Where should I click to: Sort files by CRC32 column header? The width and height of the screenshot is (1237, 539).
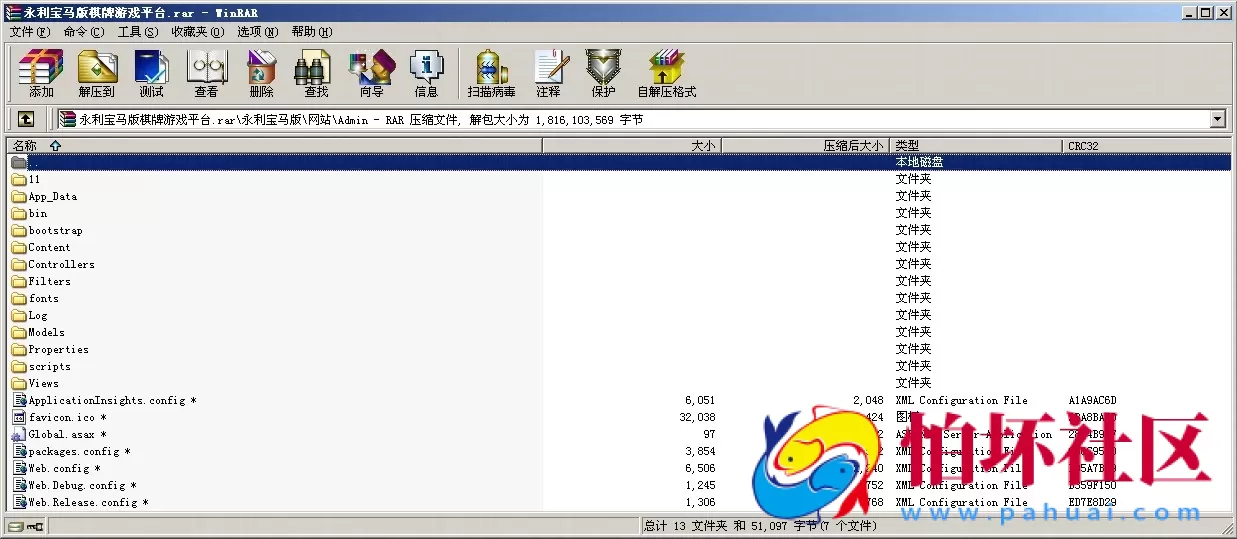point(1083,146)
